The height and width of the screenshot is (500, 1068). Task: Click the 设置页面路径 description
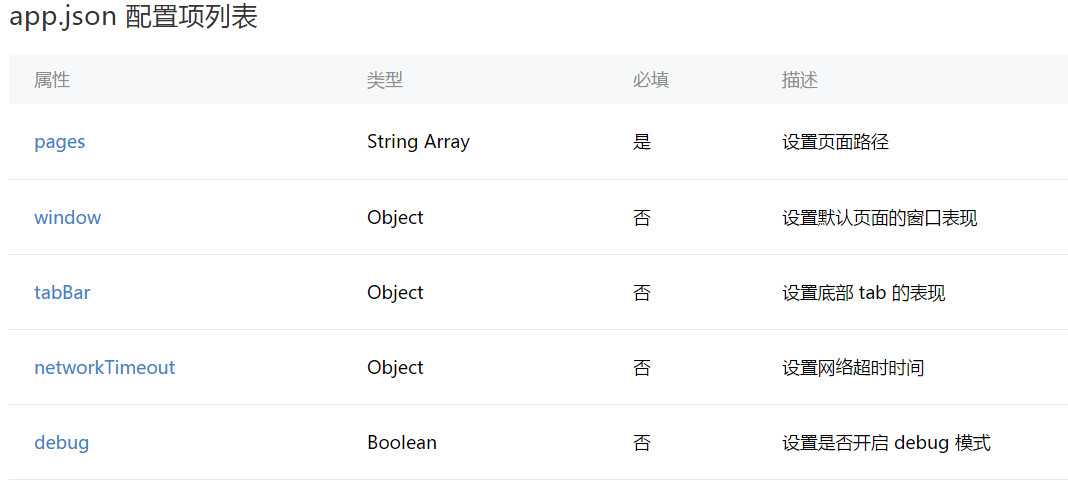click(x=835, y=142)
